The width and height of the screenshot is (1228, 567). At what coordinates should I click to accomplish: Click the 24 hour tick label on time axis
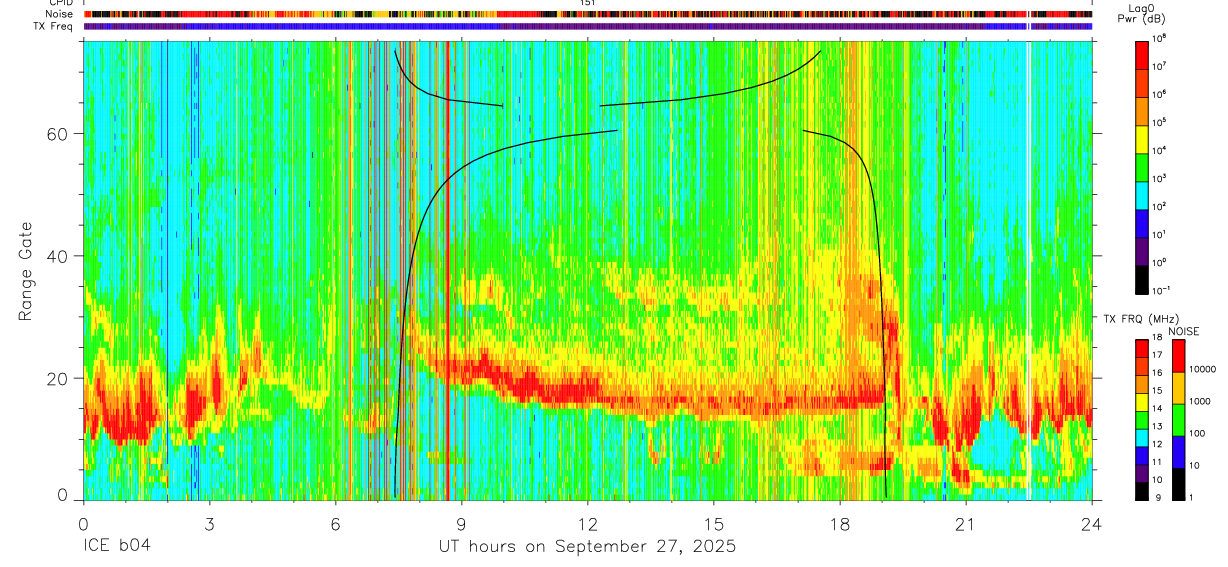[1092, 523]
